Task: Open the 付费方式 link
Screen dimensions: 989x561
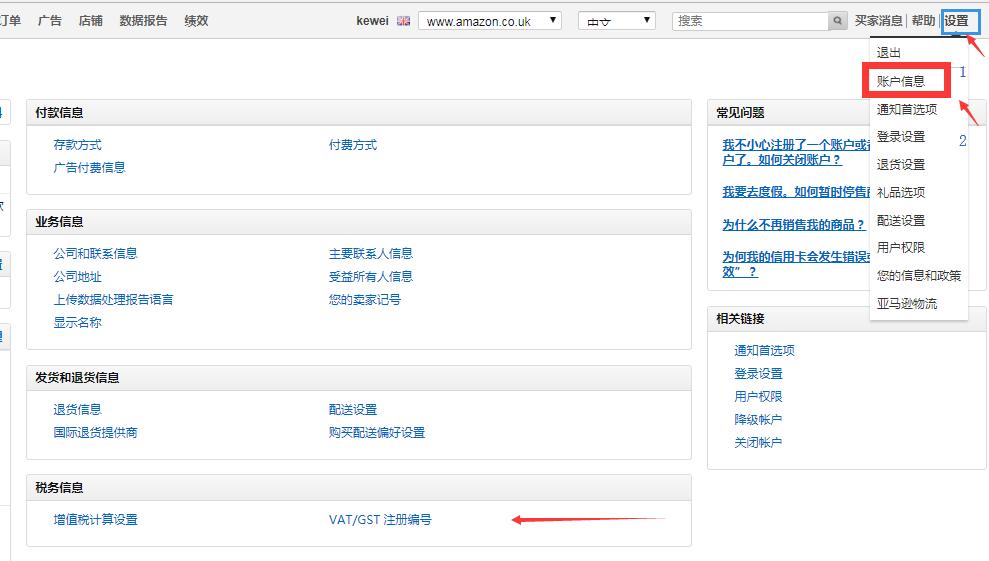Action: click(x=353, y=145)
